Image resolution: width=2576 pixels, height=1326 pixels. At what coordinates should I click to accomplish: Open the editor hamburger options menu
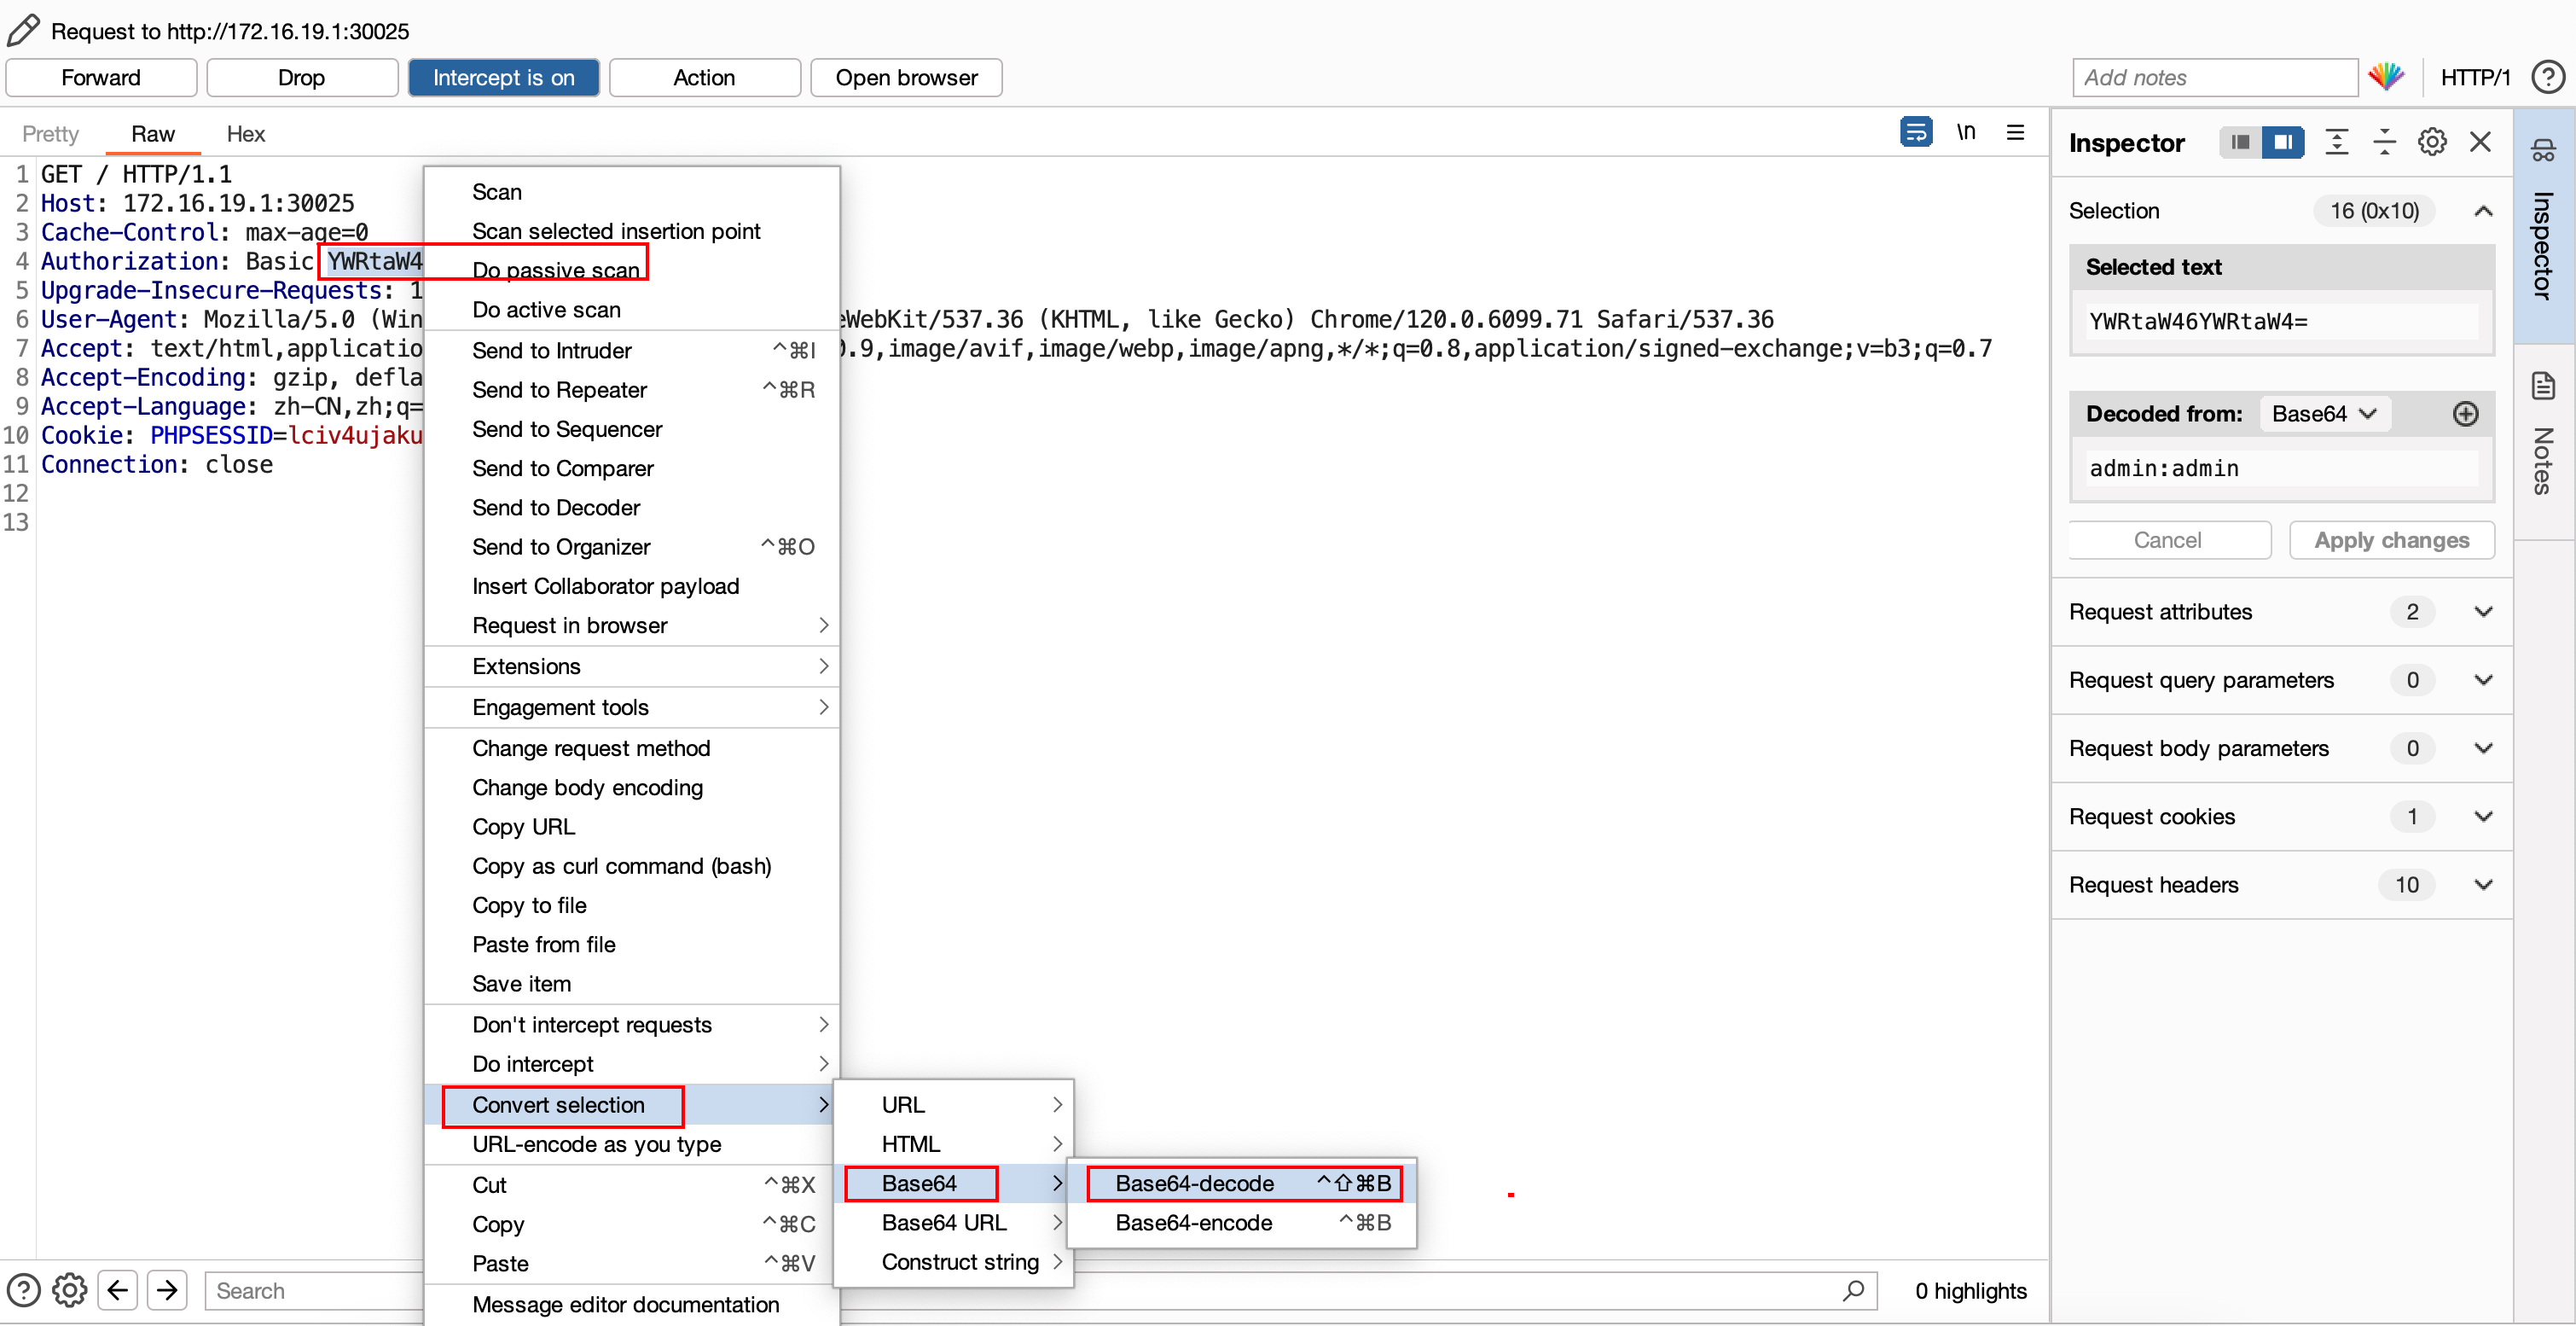point(2015,132)
